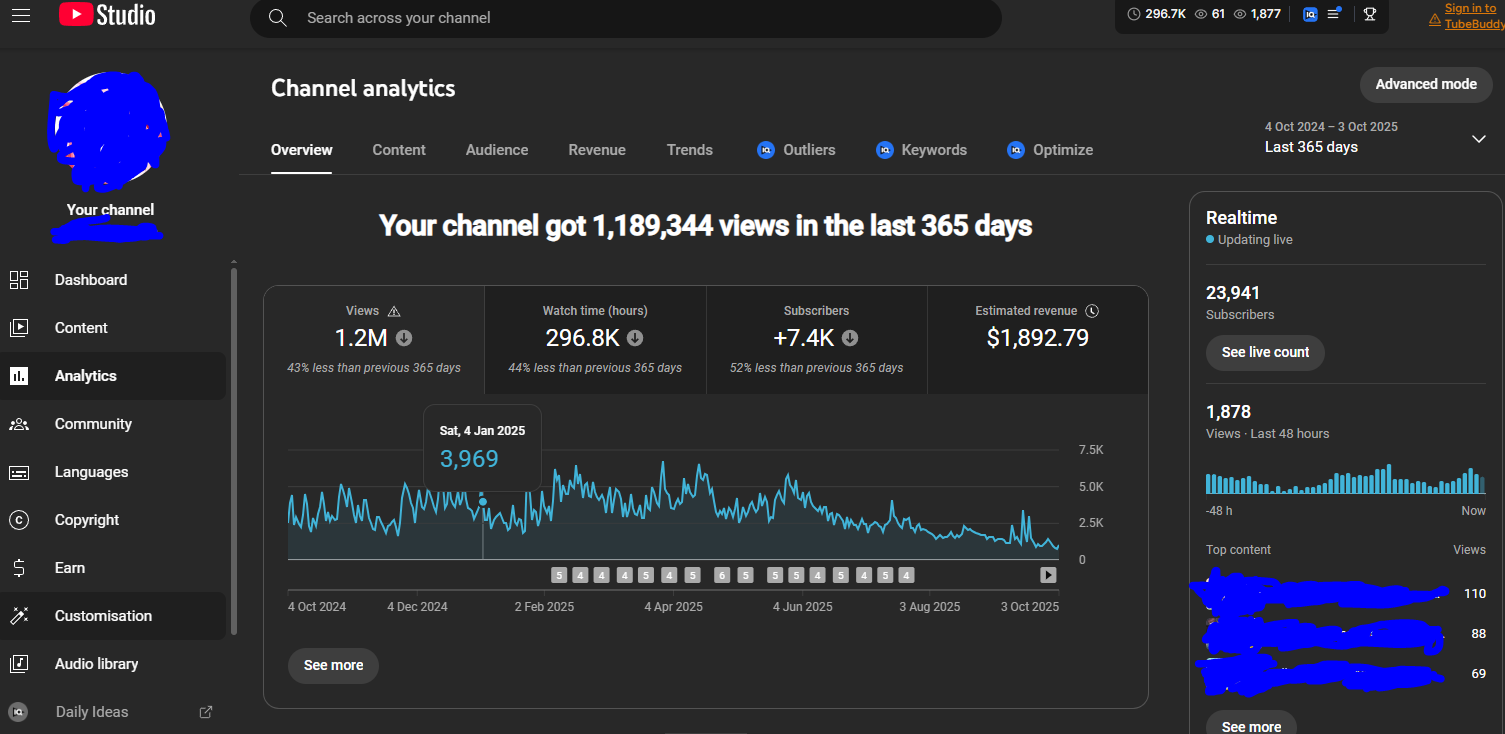Image resolution: width=1505 pixels, height=734 pixels.
Task: Click See live count button
Action: point(1265,352)
